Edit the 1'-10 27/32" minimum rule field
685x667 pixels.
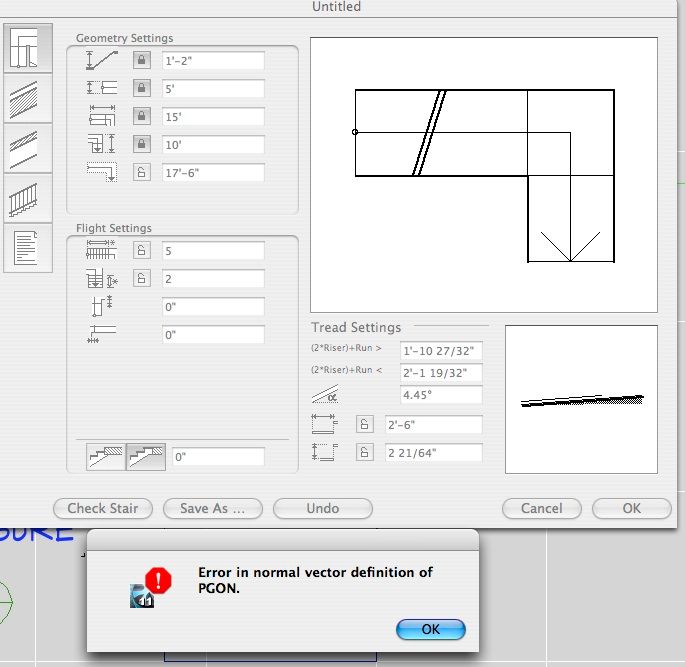pyautogui.click(x=441, y=350)
